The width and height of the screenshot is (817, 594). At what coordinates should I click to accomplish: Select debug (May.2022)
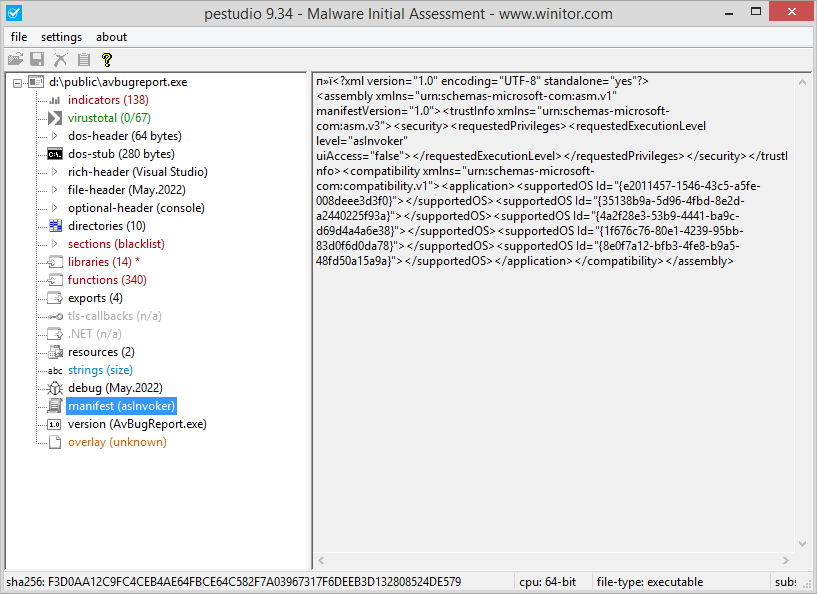pos(115,388)
